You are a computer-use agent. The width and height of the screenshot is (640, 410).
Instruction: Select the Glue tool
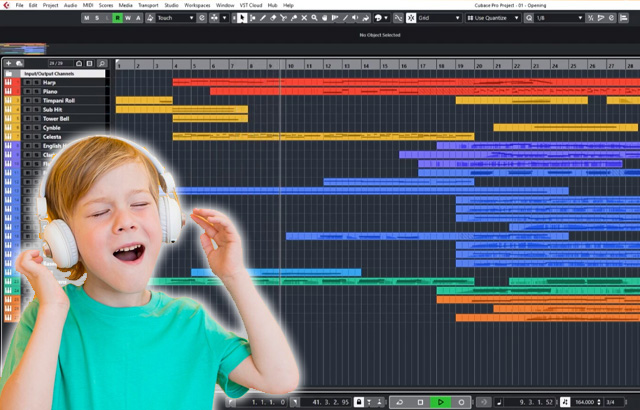[293, 18]
